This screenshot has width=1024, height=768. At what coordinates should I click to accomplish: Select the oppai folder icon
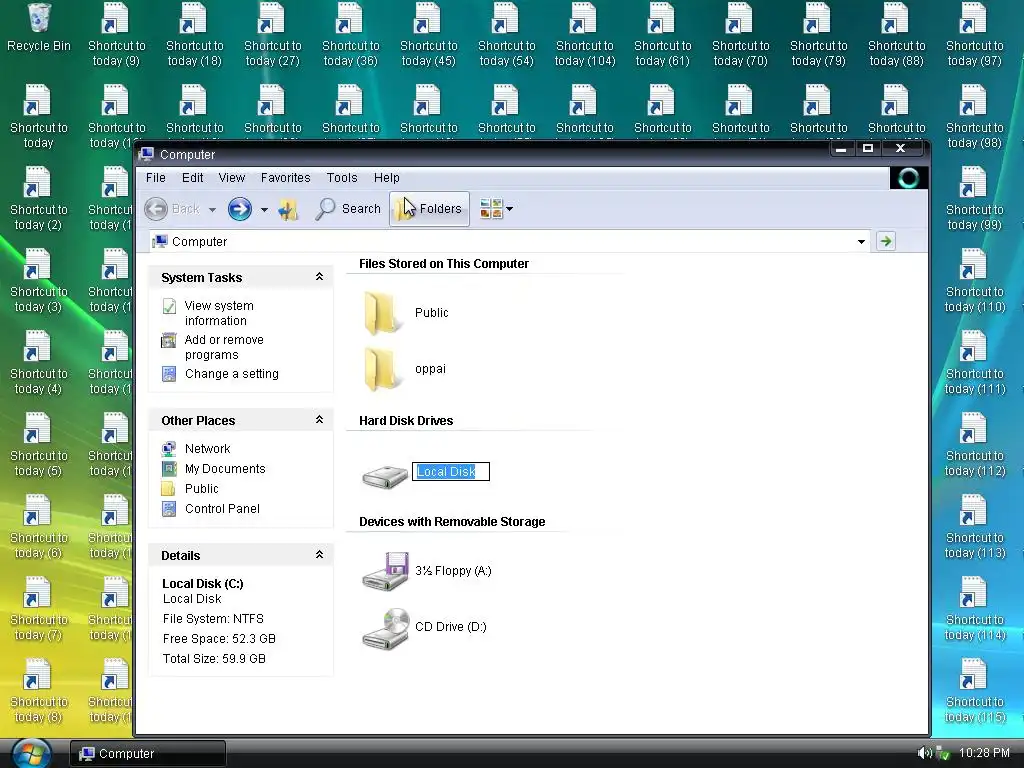381,370
